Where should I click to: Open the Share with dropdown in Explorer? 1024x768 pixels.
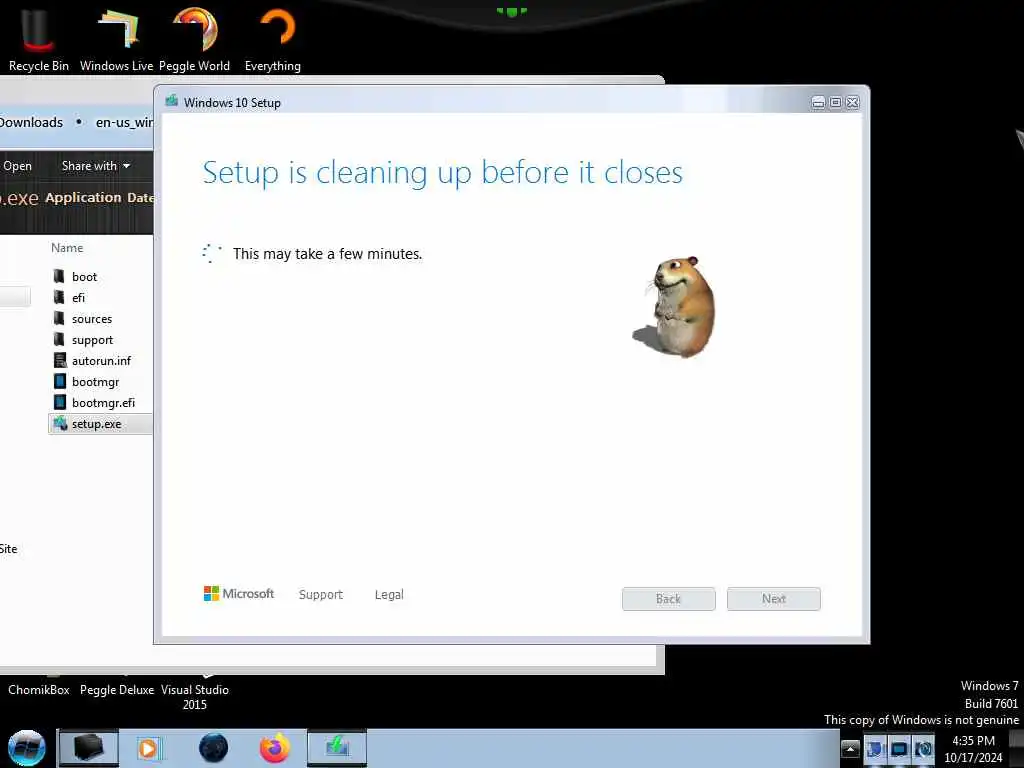(96, 166)
